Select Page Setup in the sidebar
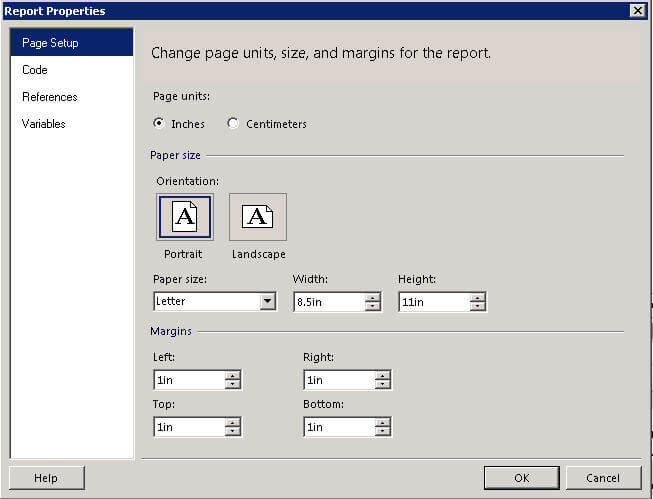Screen dimensions: 653x499 [50, 43]
